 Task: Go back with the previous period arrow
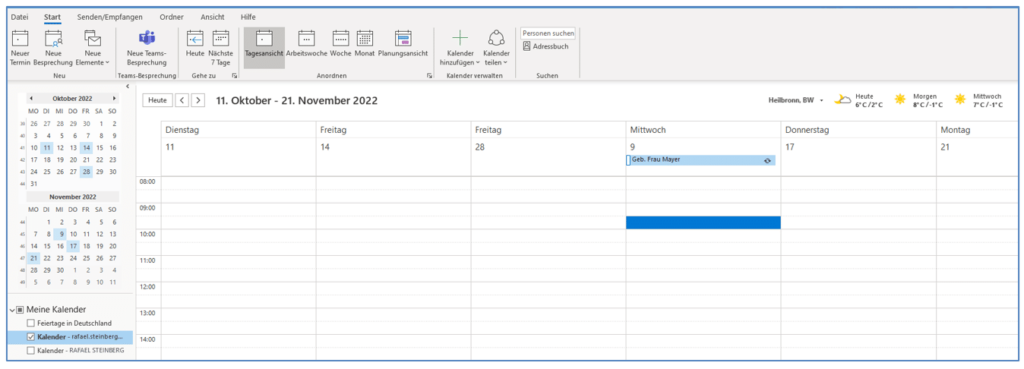pyautogui.click(x=182, y=101)
